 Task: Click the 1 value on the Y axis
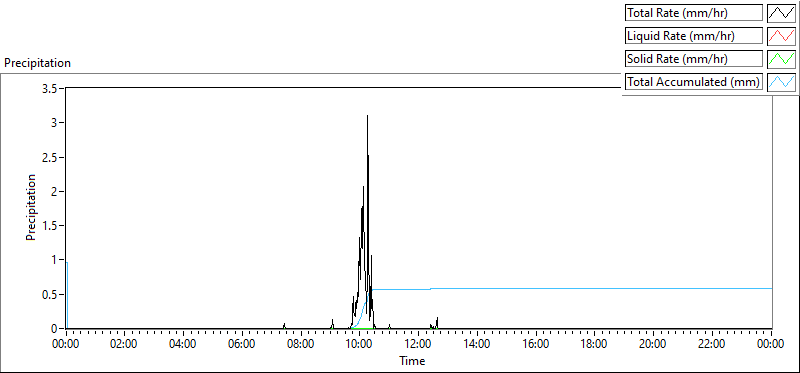[x=55, y=260]
